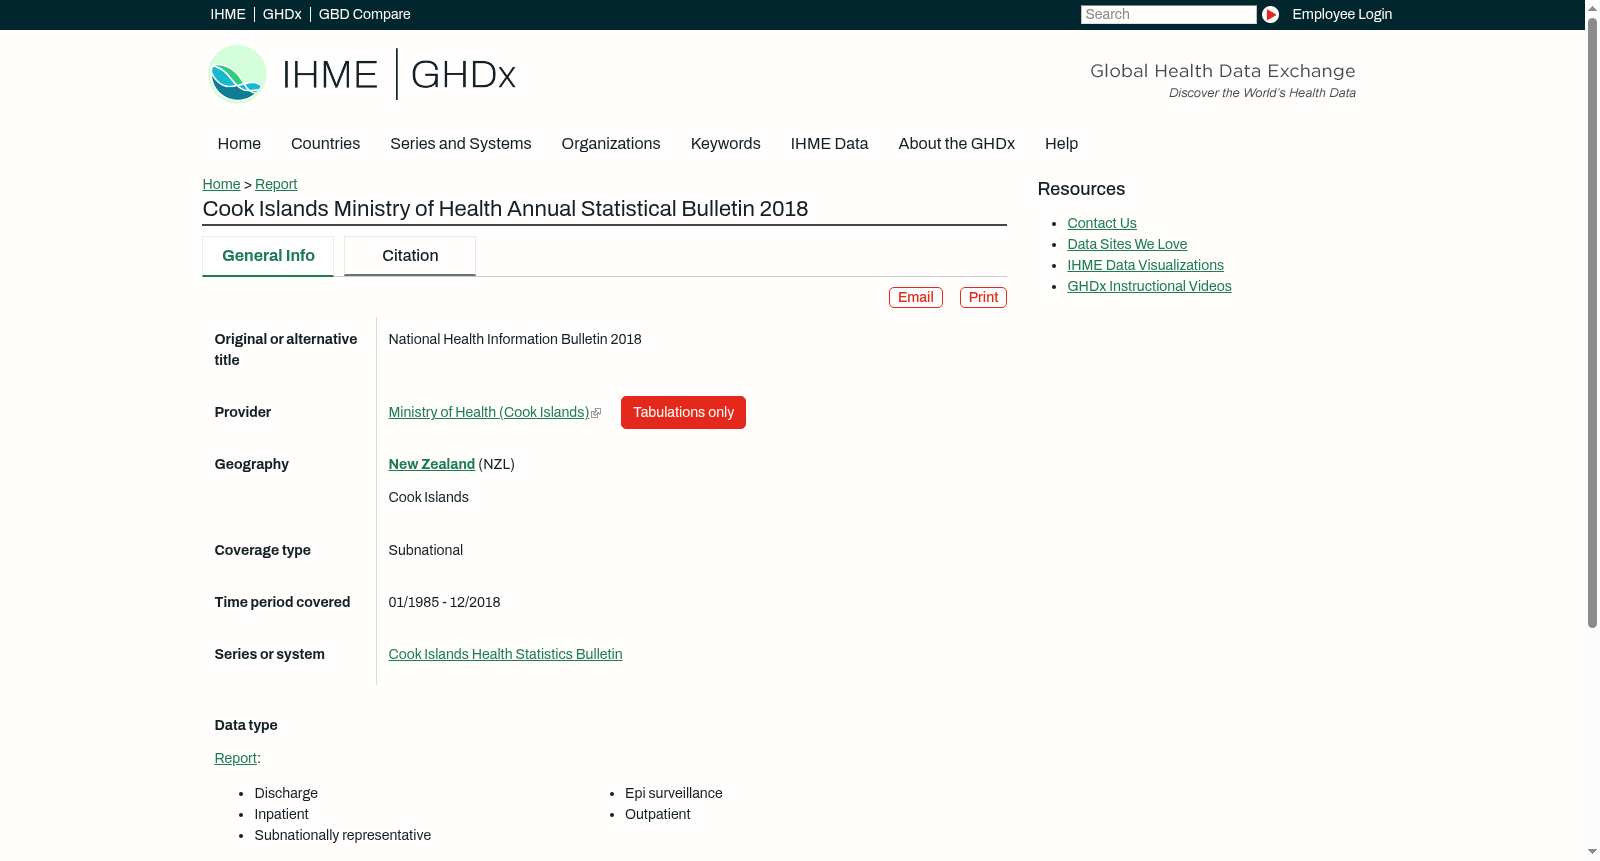This screenshot has height=861, width=1600.
Task: Open the Report data type link
Action: point(236,758)
